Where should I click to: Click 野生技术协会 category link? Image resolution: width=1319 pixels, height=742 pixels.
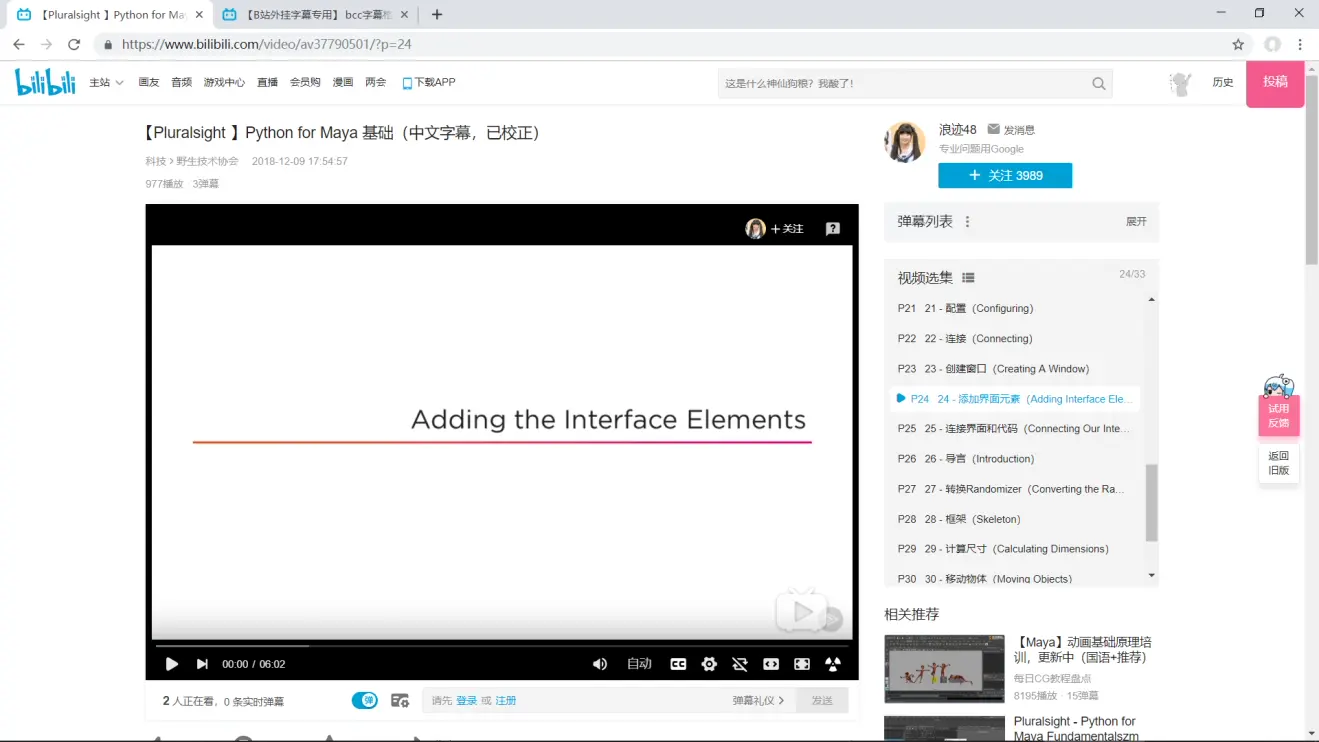207,161
